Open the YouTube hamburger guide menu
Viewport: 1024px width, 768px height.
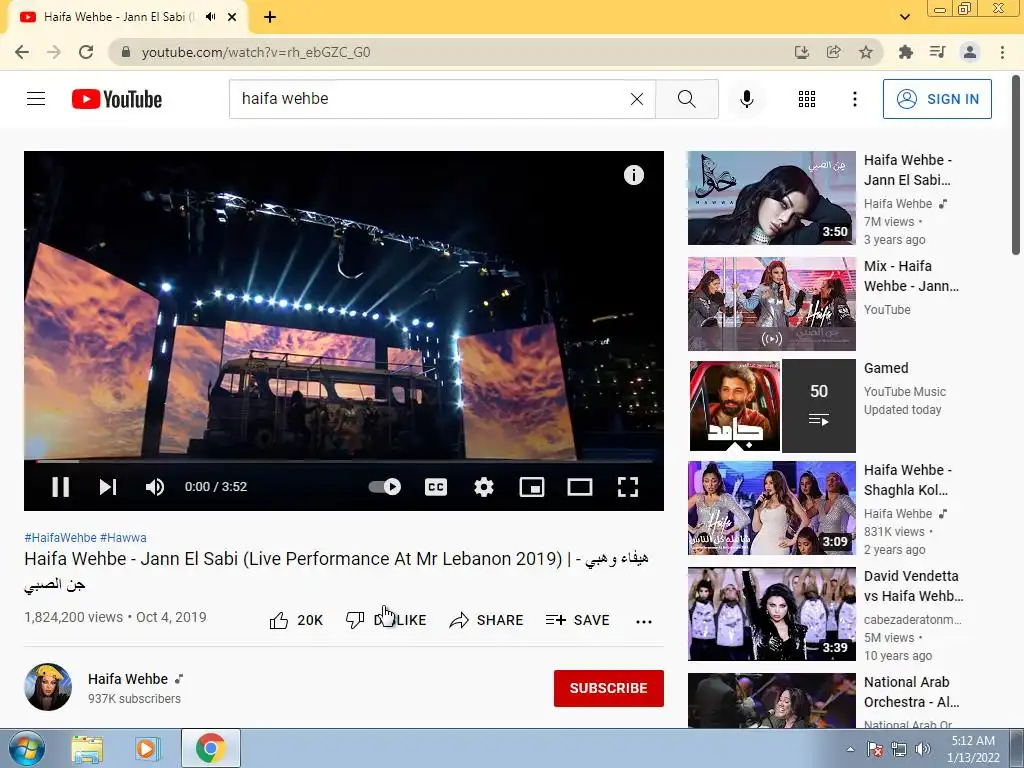[x=36, y=99]
